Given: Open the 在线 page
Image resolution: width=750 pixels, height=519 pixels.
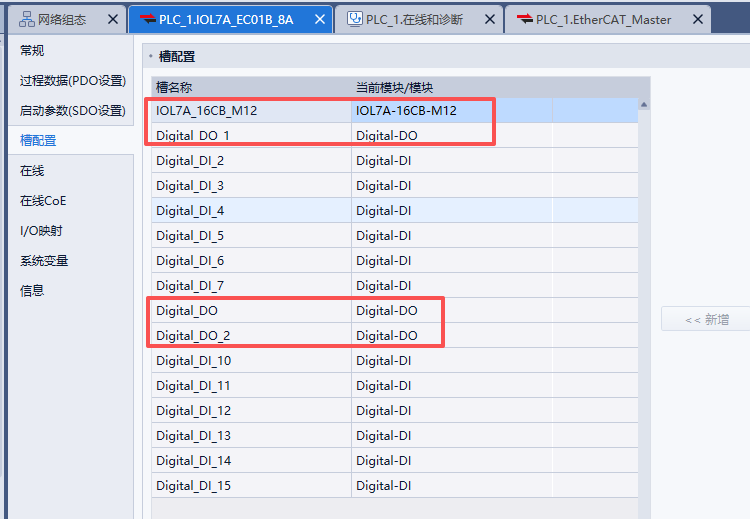Looking at the screenshot, I should tap(32, 171).
